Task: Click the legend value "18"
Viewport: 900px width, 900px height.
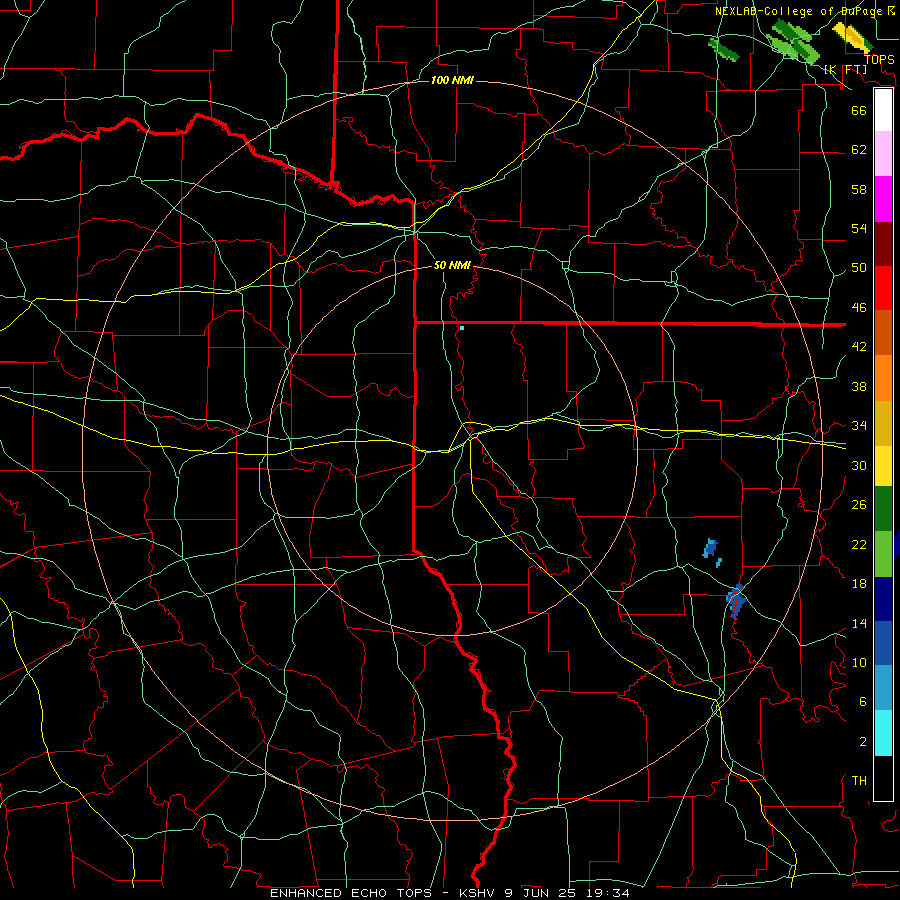Action: click(x=859, y=584)
